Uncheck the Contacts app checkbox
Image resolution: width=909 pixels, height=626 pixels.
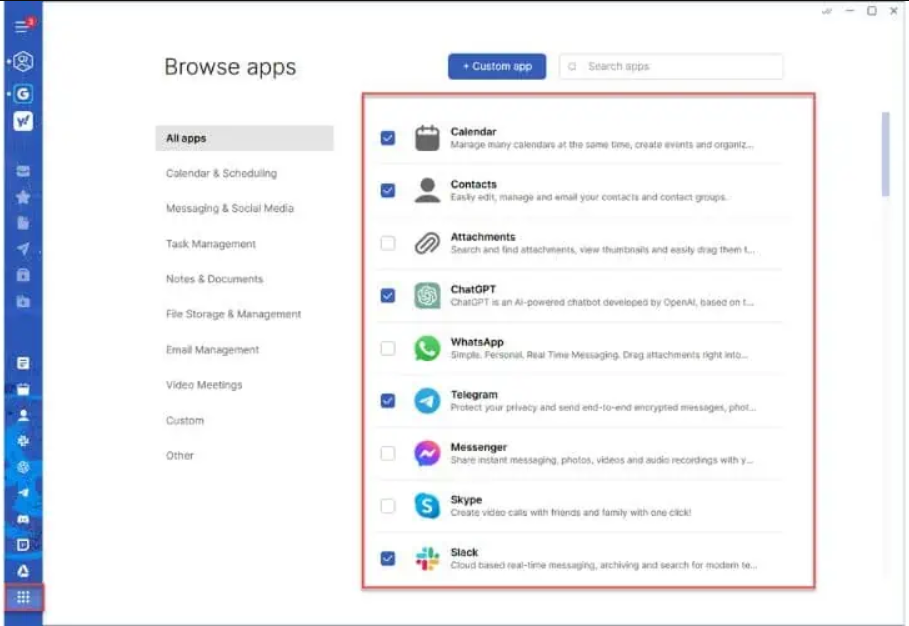click(x=388, y=190)
